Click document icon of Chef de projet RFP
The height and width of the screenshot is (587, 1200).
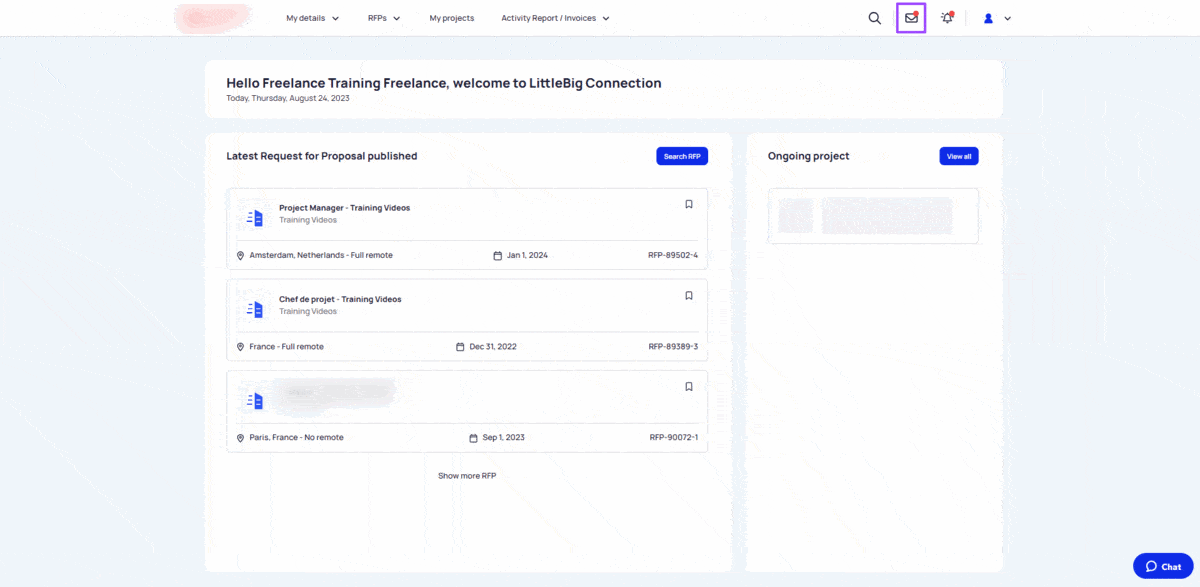click(256, 309)
